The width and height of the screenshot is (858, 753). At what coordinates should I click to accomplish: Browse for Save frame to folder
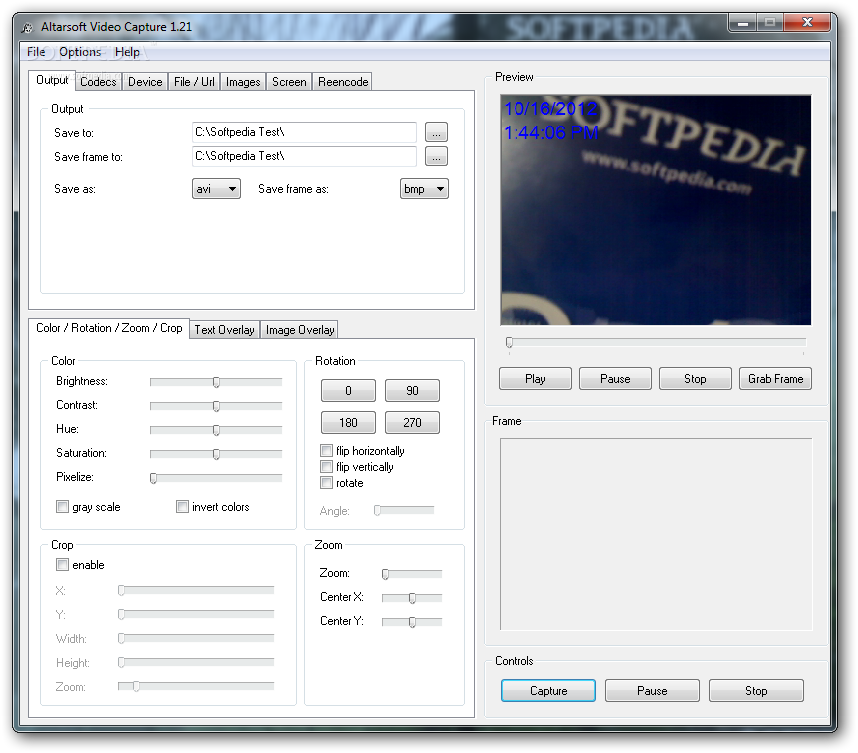tap(436, 157)
